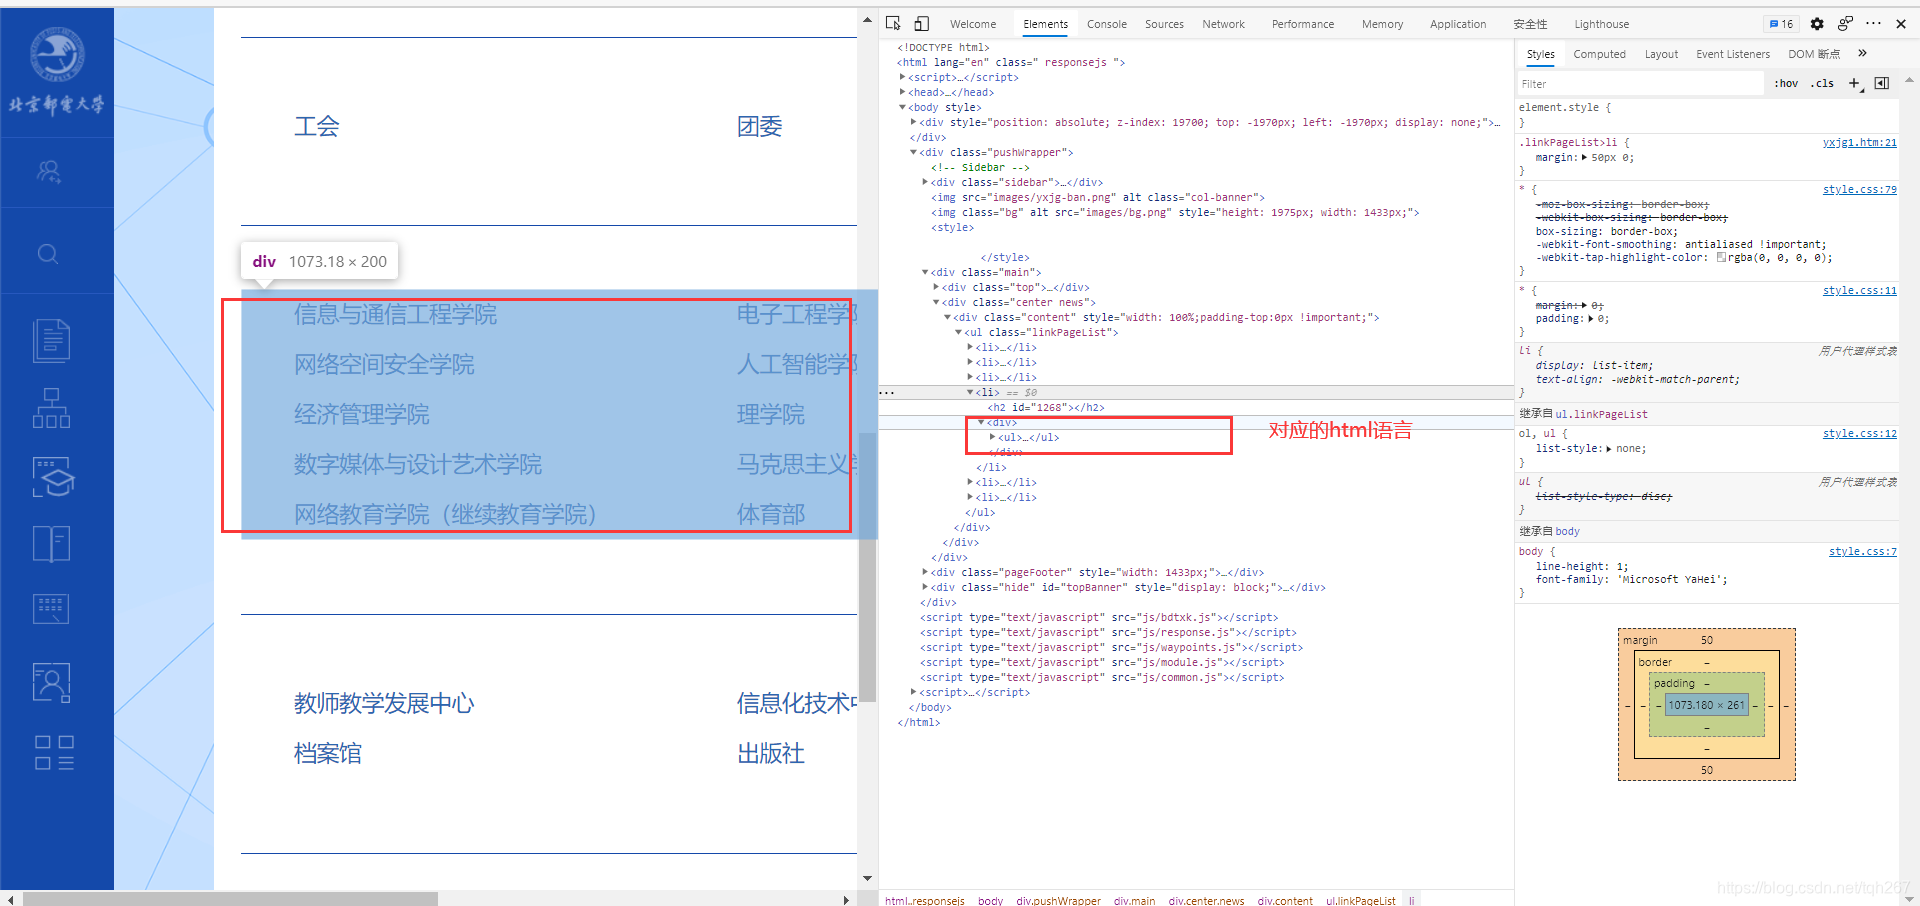Open style.css:7 source link
The height and width of the screenshot is (906, 1920).
[x=1862, y=552]
